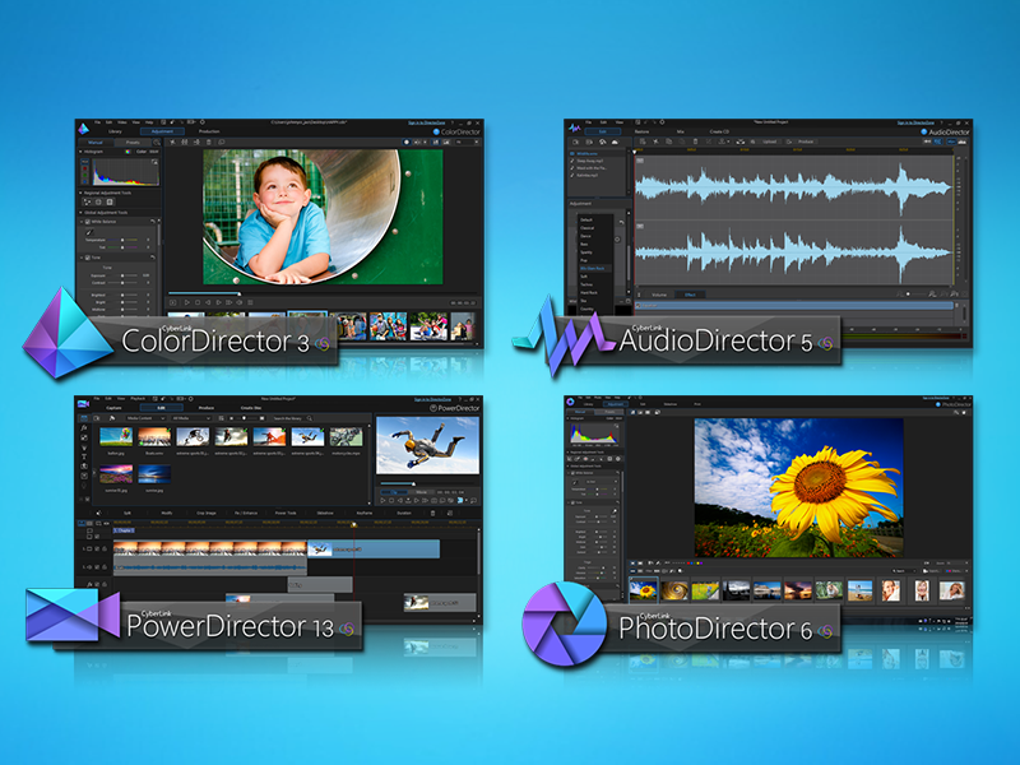Open Produce tab in PowerDirector

click(206, 408)
